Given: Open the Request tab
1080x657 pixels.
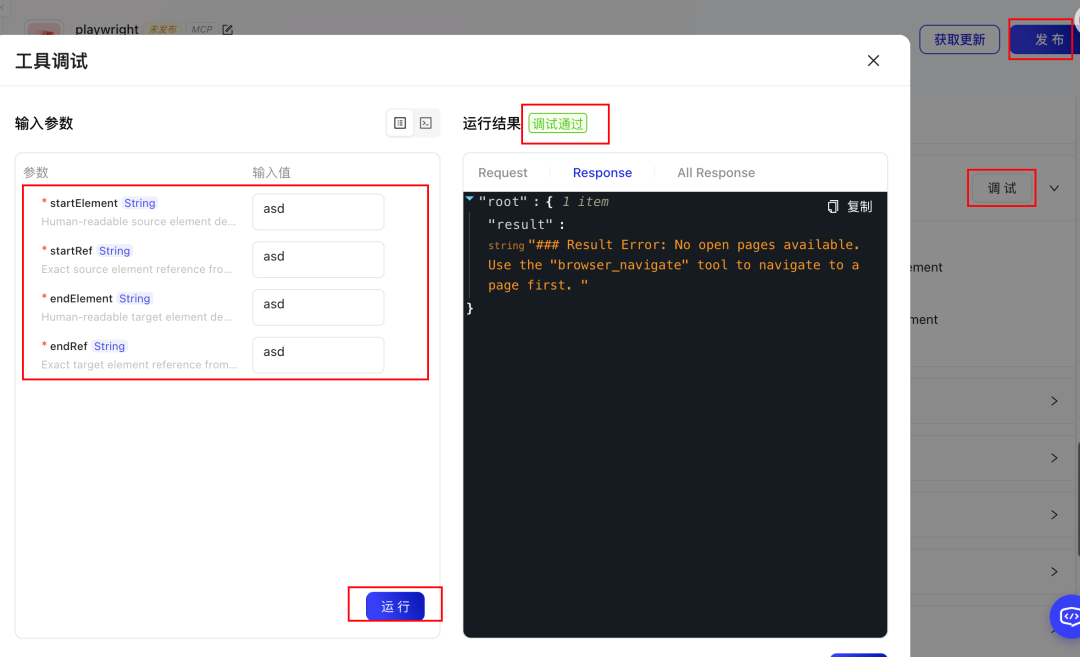Looking at the screenshot, I should [502, 173].
